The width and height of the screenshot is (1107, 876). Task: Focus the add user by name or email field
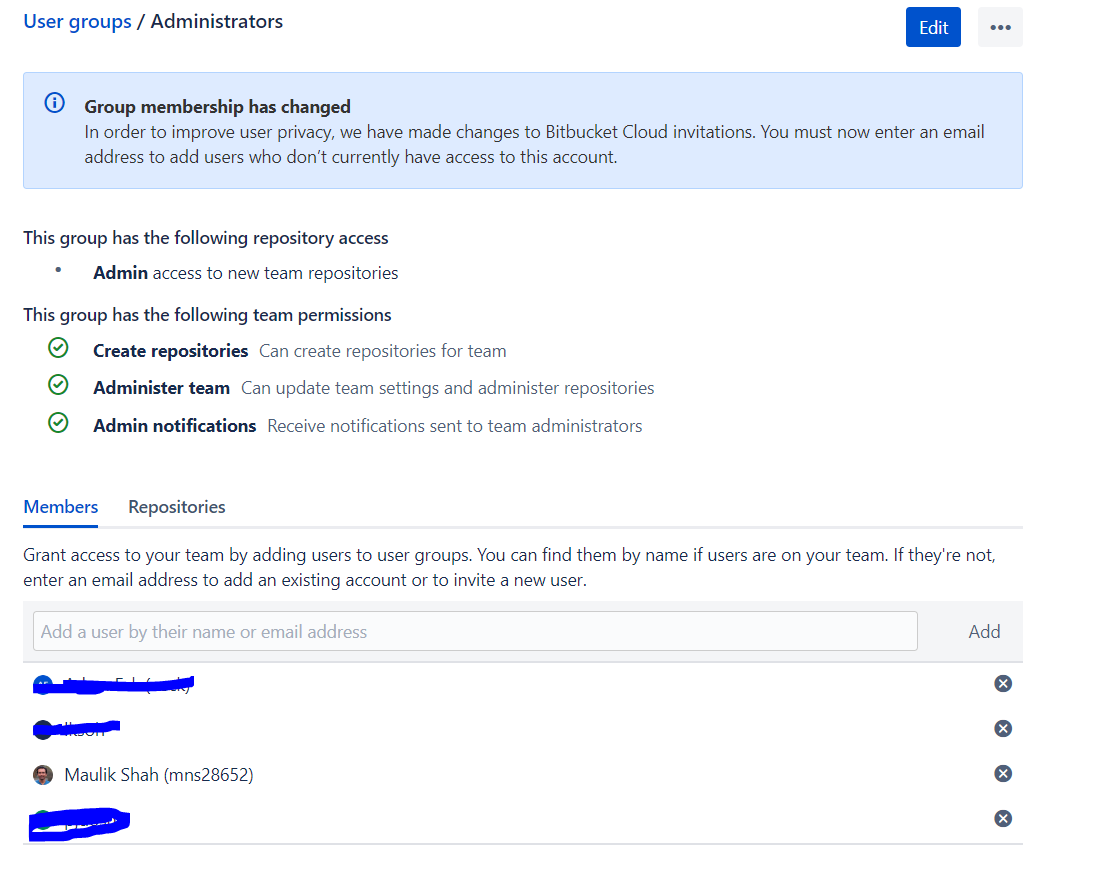(x=475, y=631)
